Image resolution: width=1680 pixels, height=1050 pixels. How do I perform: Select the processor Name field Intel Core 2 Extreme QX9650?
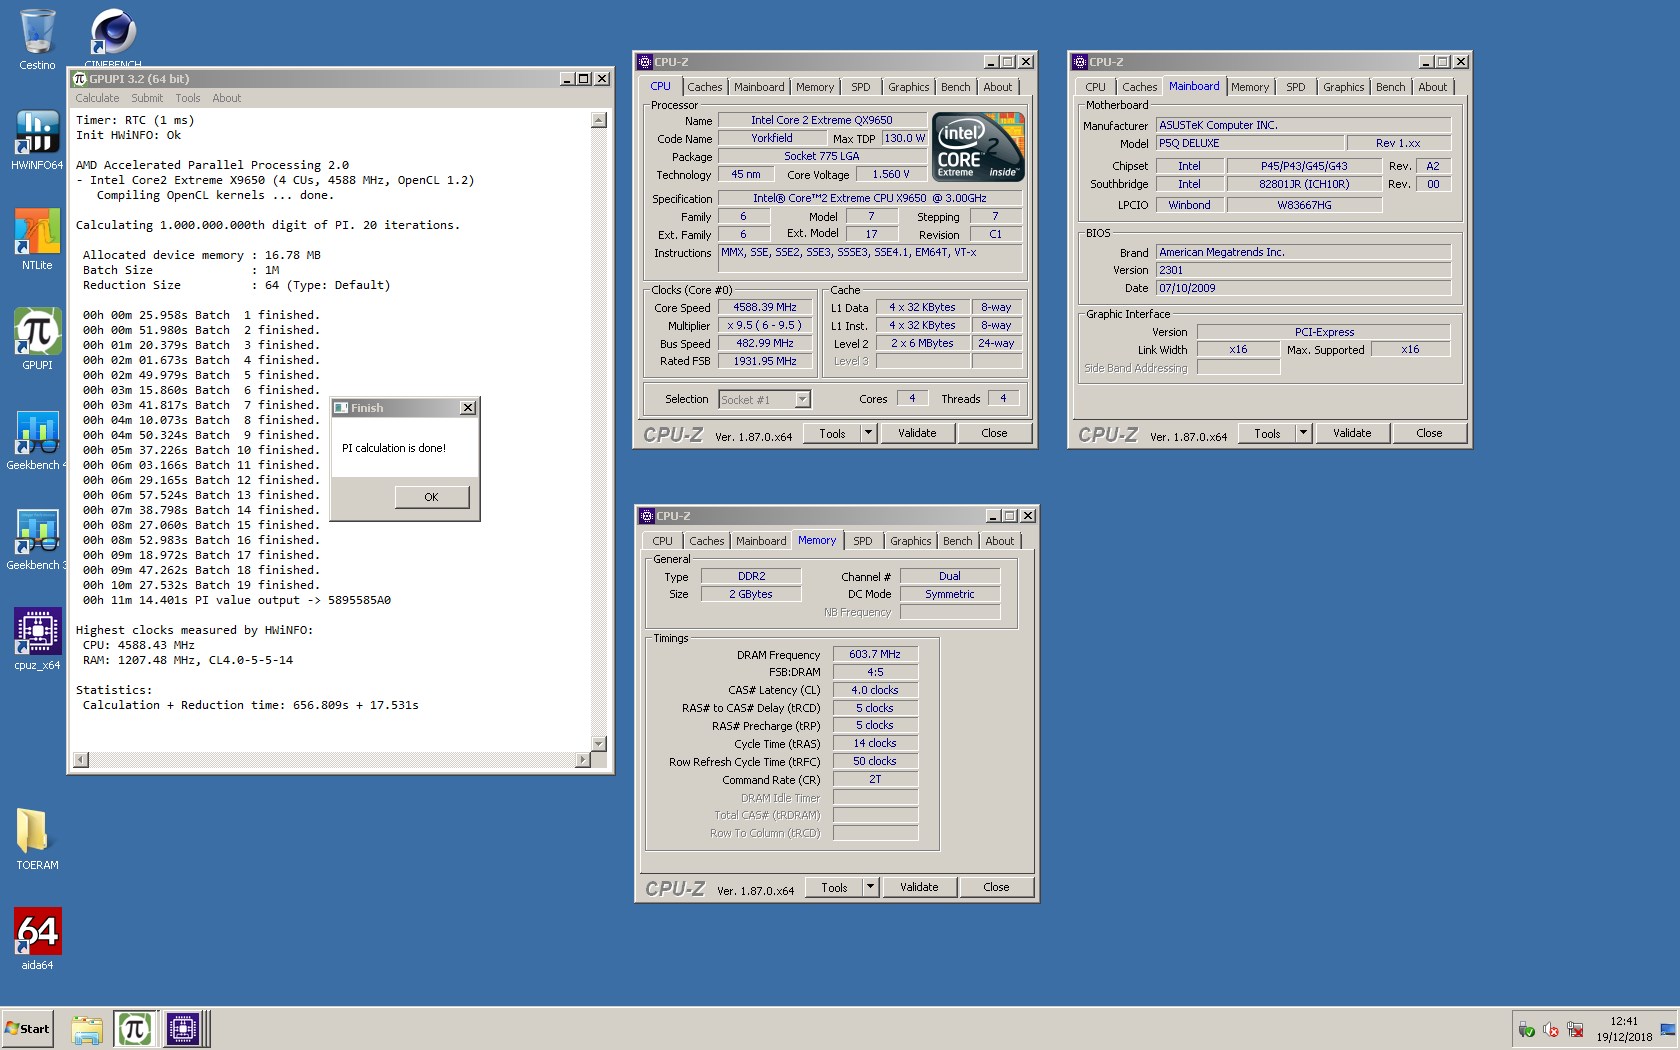coord(822,120)
